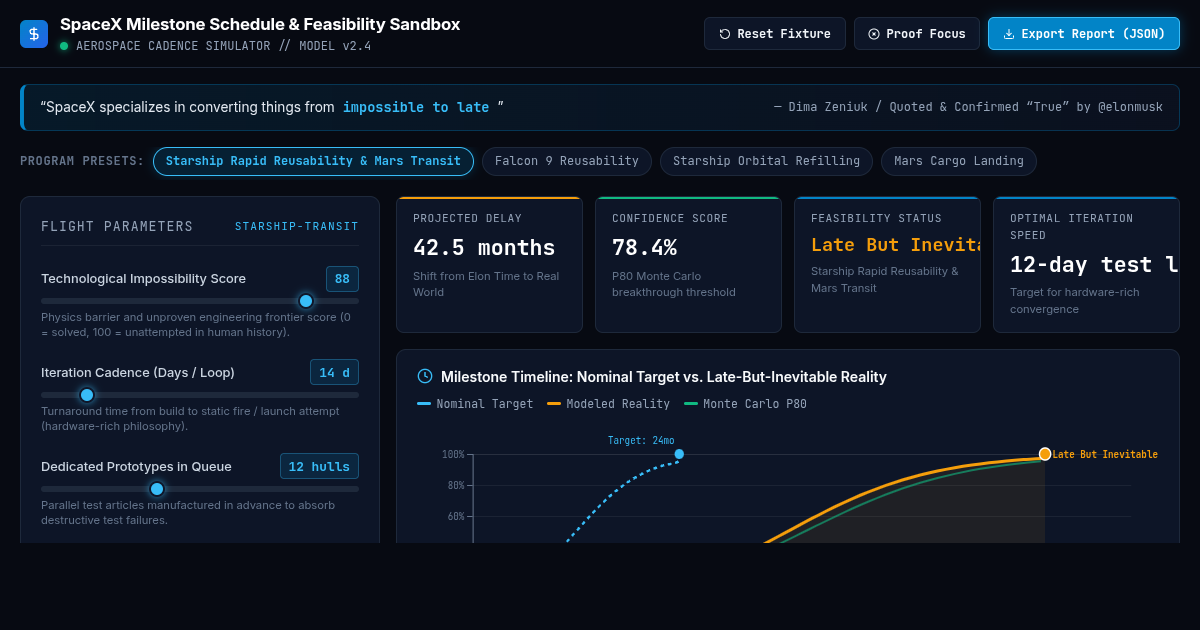Screen dimensions: 1200x630
Task: Click the clock icon beside Milestone Timeline
Action: tap(425, 376)
